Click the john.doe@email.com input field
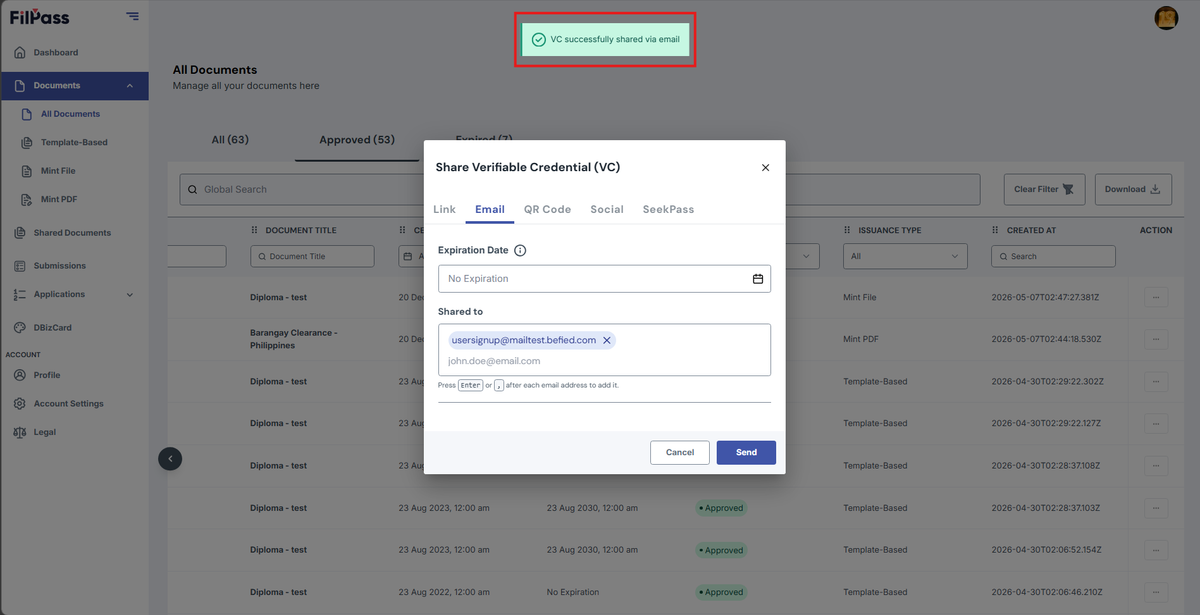This screenshot has height=615, width=1200. 604,361
